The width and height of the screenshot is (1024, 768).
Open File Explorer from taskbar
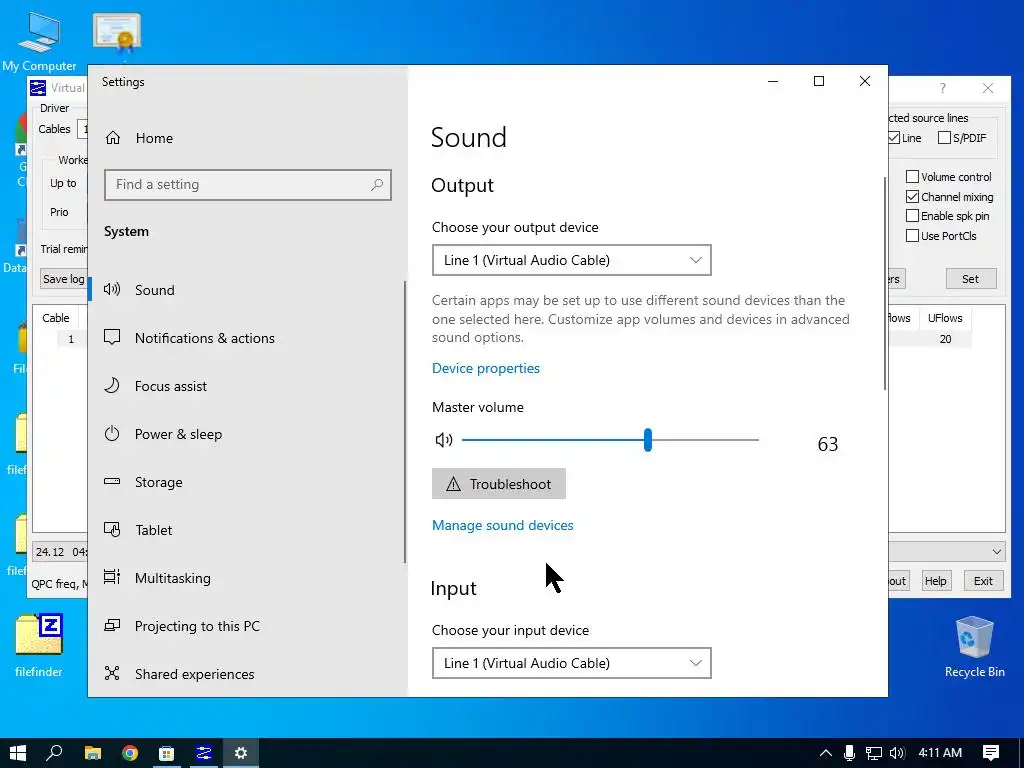93,753
